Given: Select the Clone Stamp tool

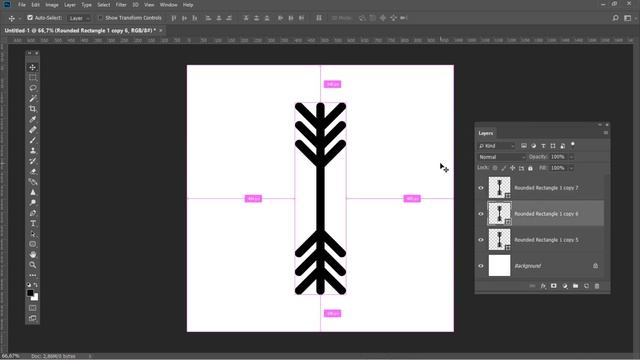Looking at the screenshot, I should coord(33,151).
